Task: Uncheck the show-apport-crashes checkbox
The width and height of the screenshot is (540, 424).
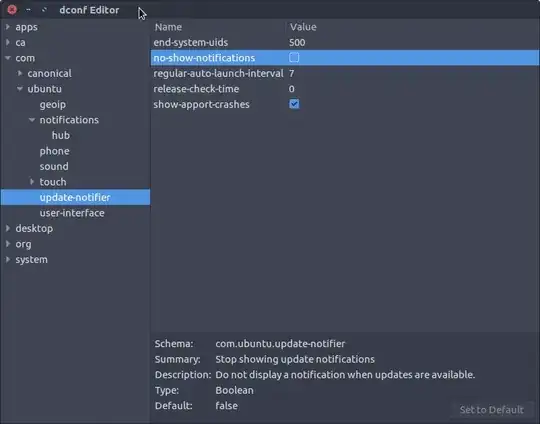Action: (294, 104)
